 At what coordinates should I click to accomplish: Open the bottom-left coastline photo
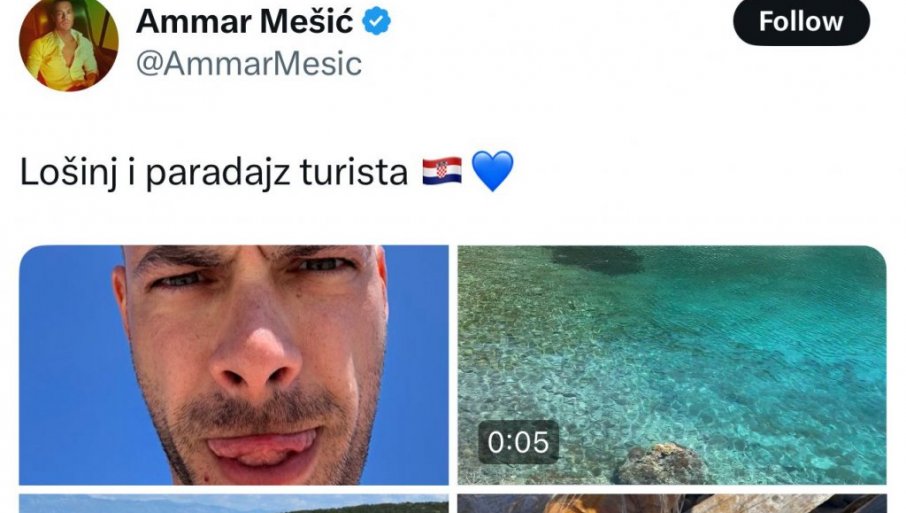coord(233,503)
